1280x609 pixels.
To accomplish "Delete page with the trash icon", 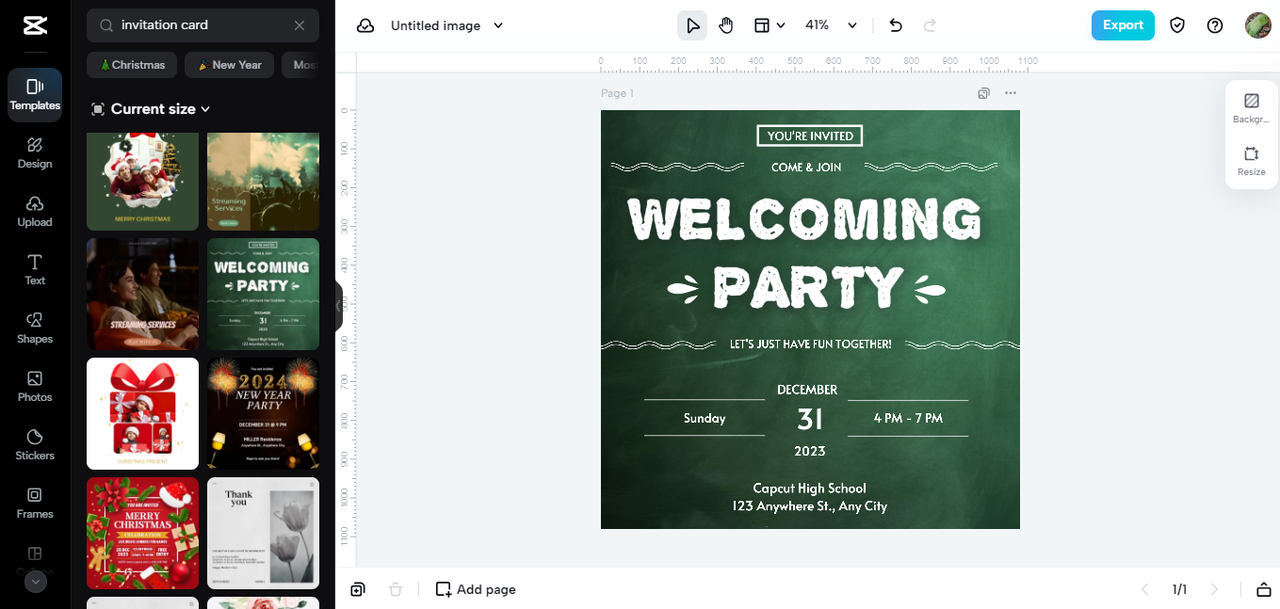I will (x=395, y=589).
